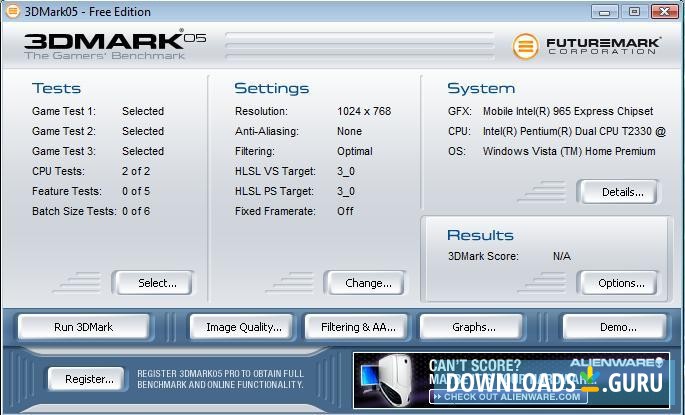Click the Futuremark Corporation logo text

coord(603,46)
